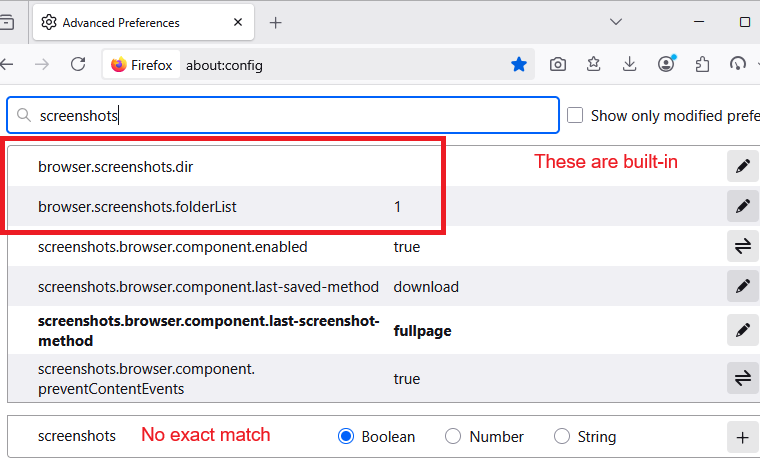The height and width of the screenshot is (467, 760).
Task: Open the downloads arrow icon
Action: (x=630, y=64)
